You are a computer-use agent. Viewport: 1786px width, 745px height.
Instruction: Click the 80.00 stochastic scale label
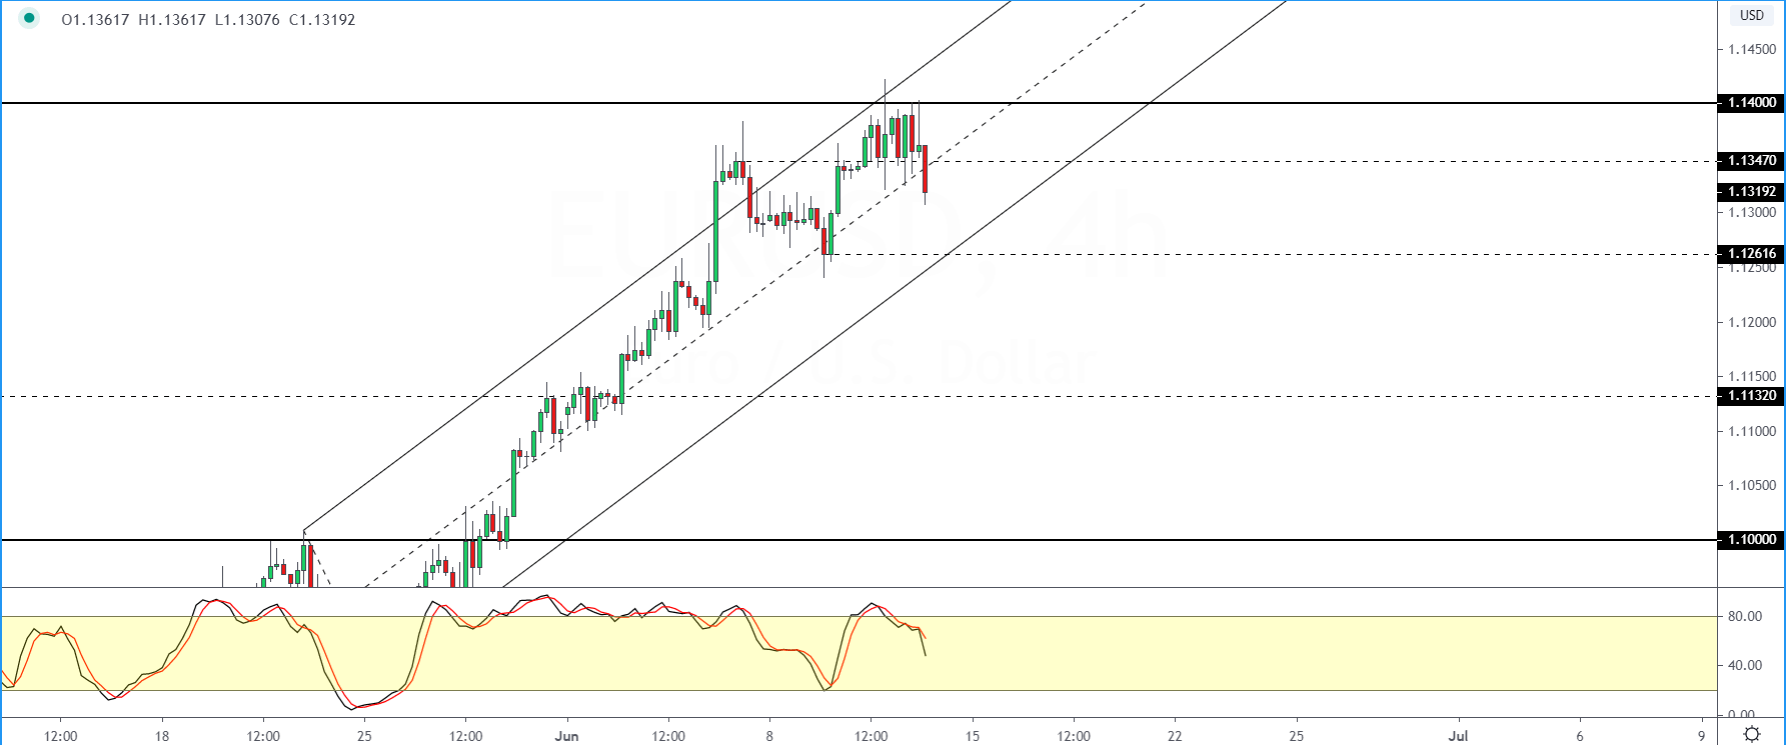1745,616
